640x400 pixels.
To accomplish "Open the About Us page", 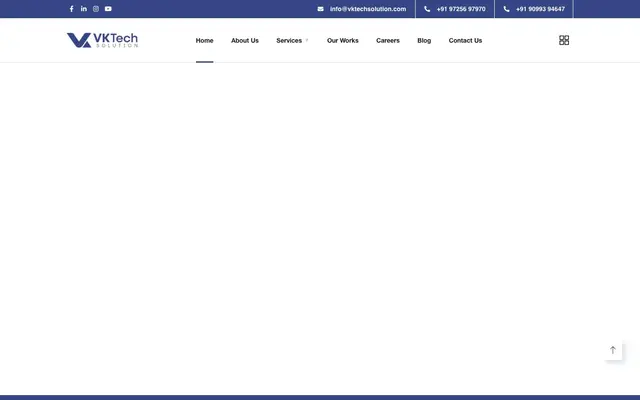I will [245, 40].
